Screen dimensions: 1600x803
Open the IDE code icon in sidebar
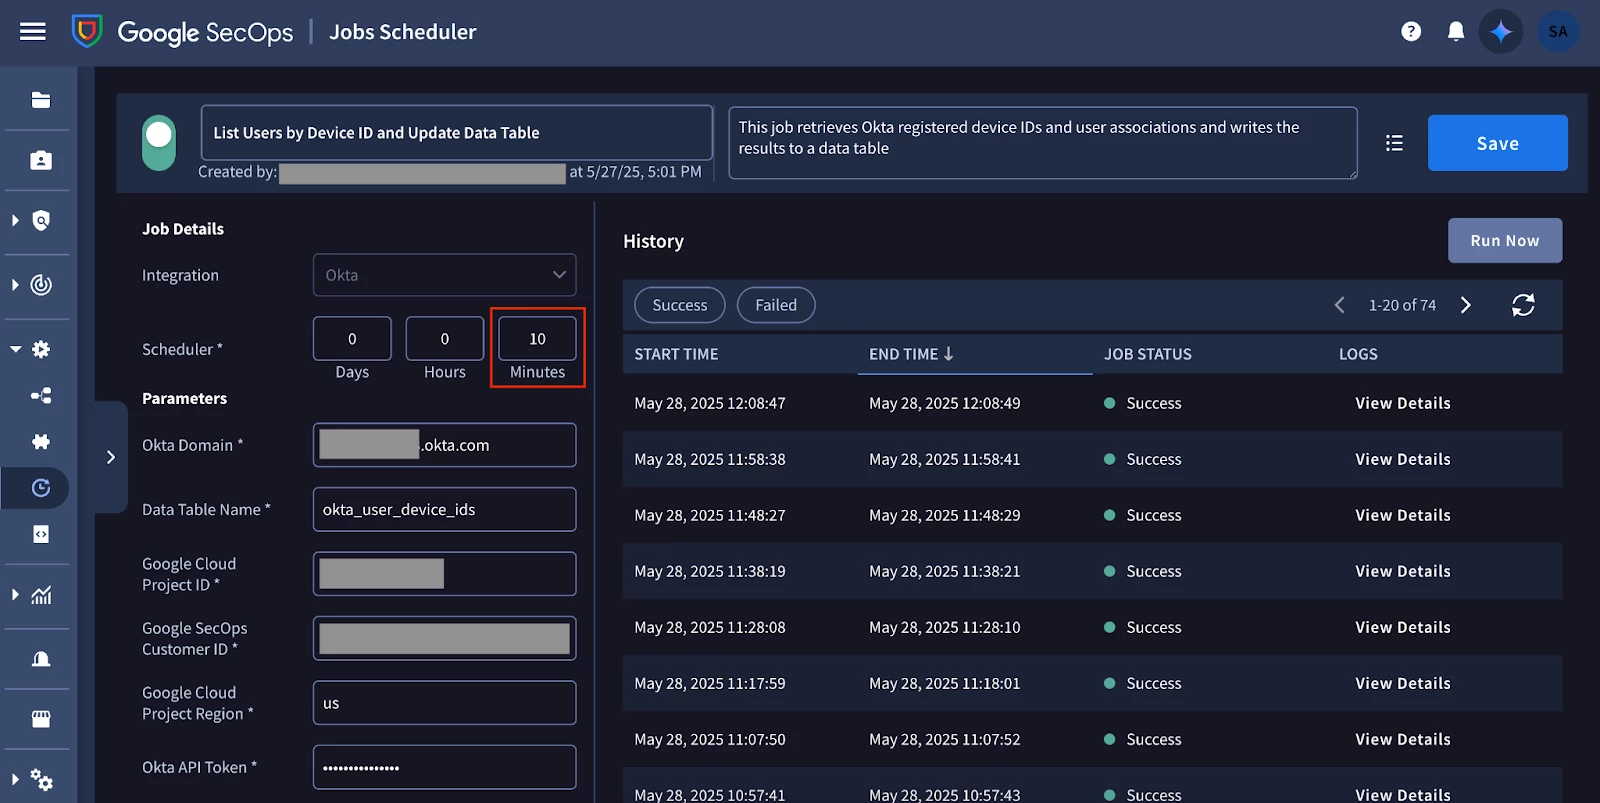tap(41, 534)
